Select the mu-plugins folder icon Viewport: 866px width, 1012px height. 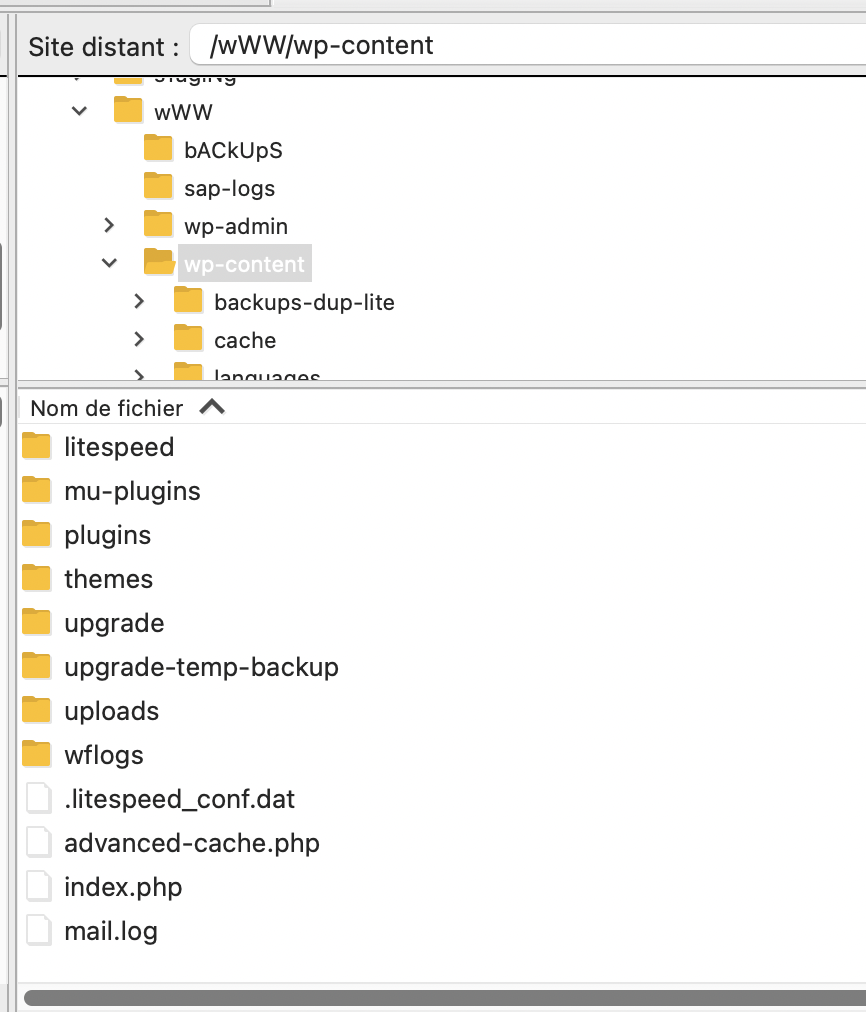pos(36,490)
